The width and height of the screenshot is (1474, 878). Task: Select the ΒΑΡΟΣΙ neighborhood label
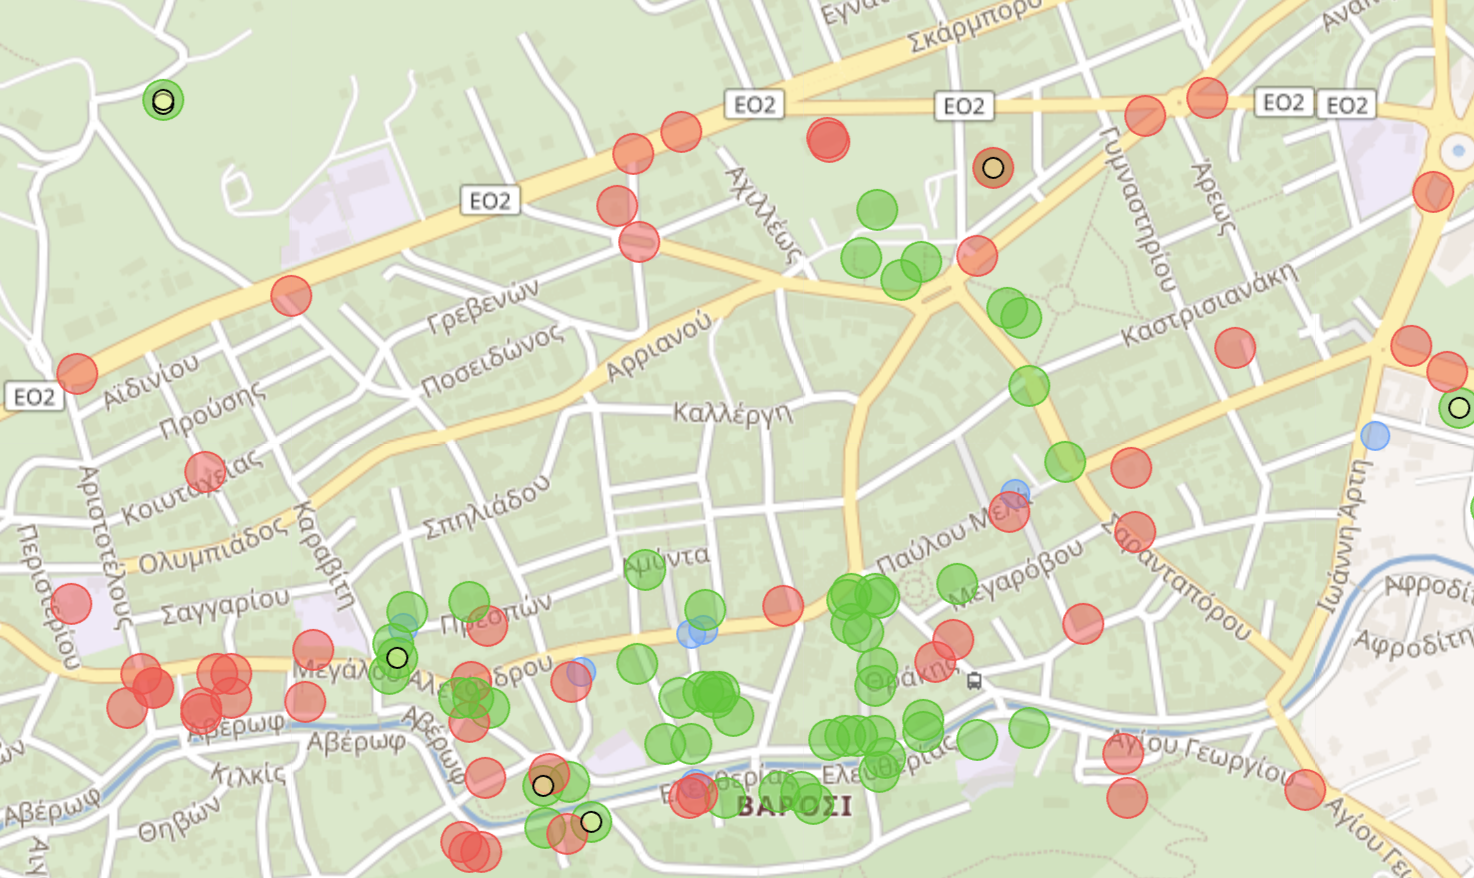tap(795, 806)
